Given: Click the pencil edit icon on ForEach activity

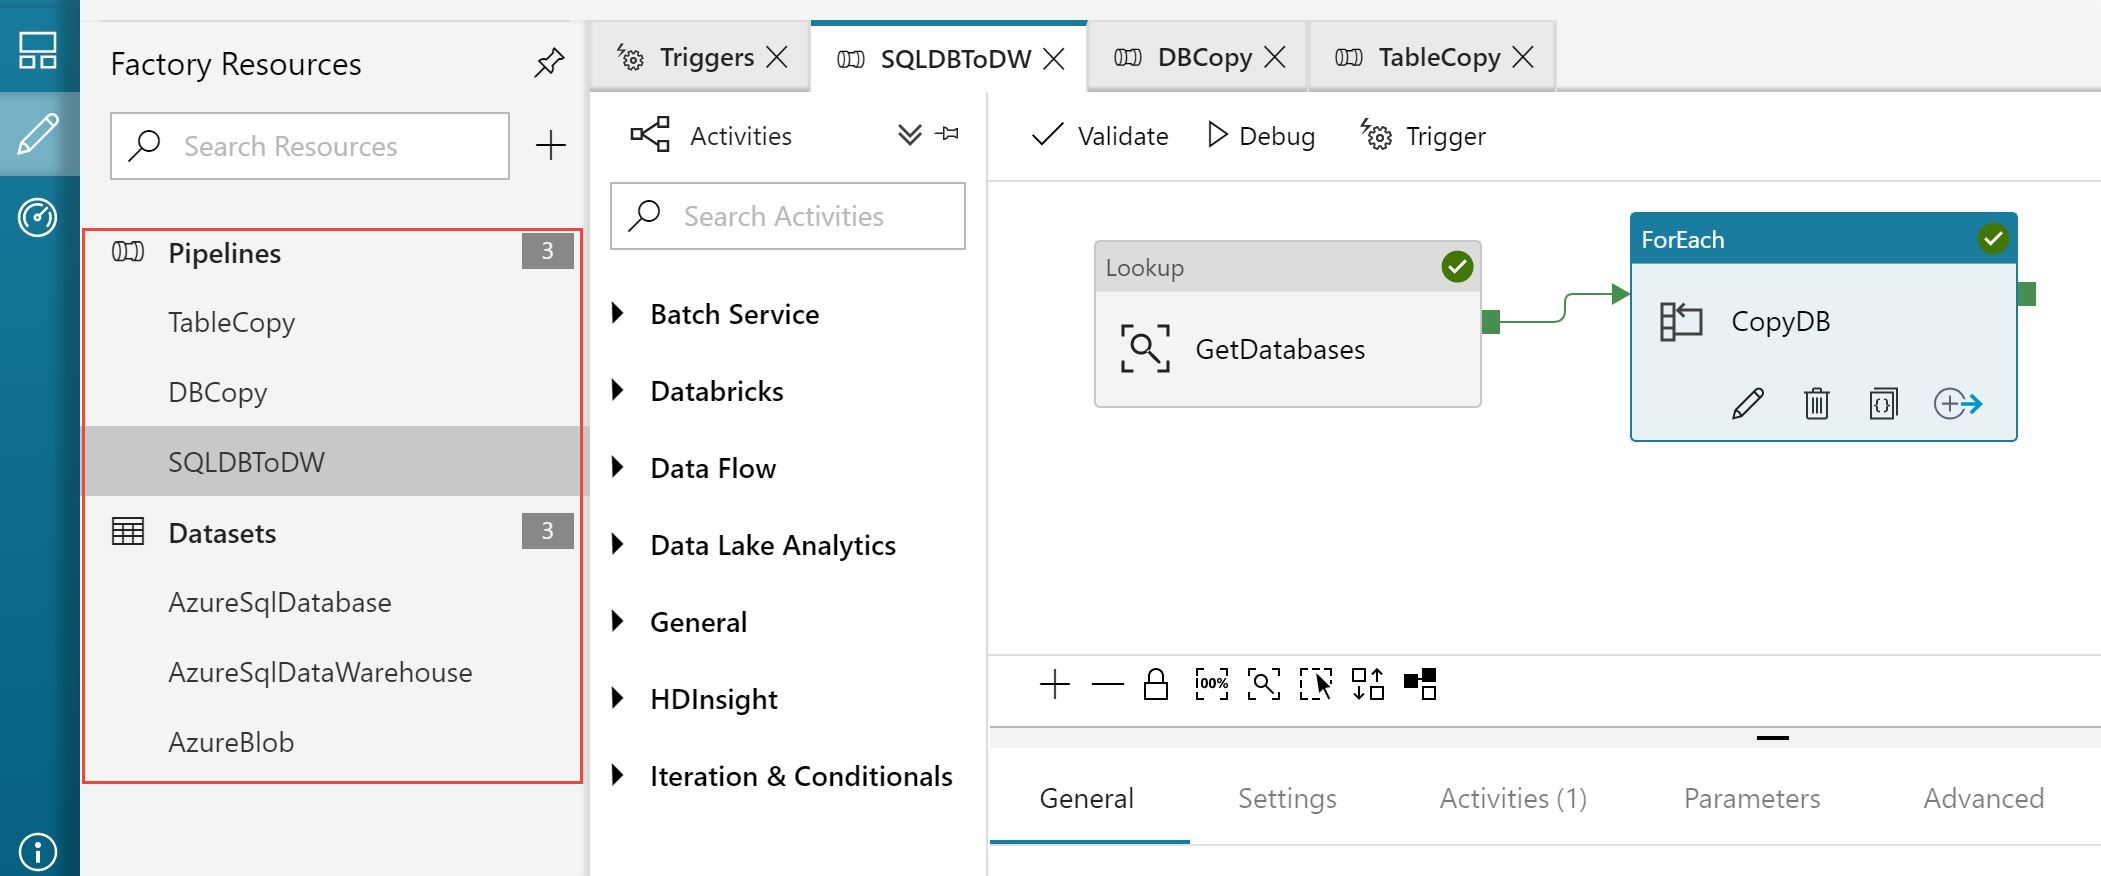Looking at the screenshot, I should [x=1747, y=404].
